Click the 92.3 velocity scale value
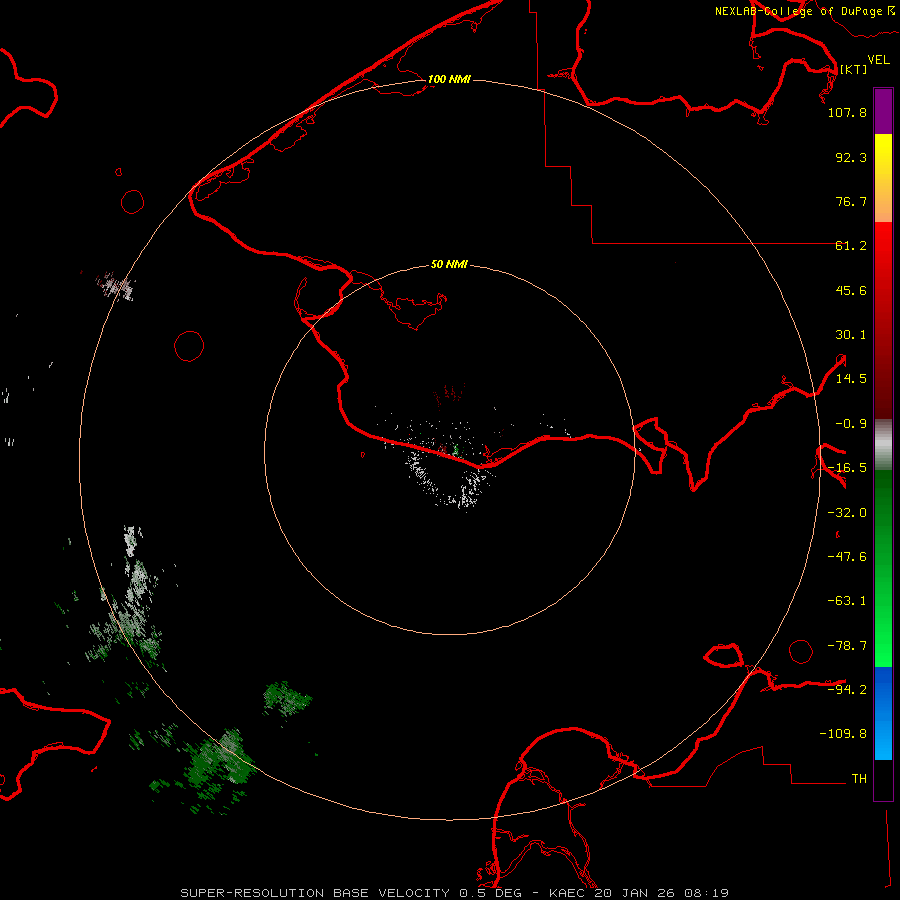900x900 pixels. click(851, 157)
